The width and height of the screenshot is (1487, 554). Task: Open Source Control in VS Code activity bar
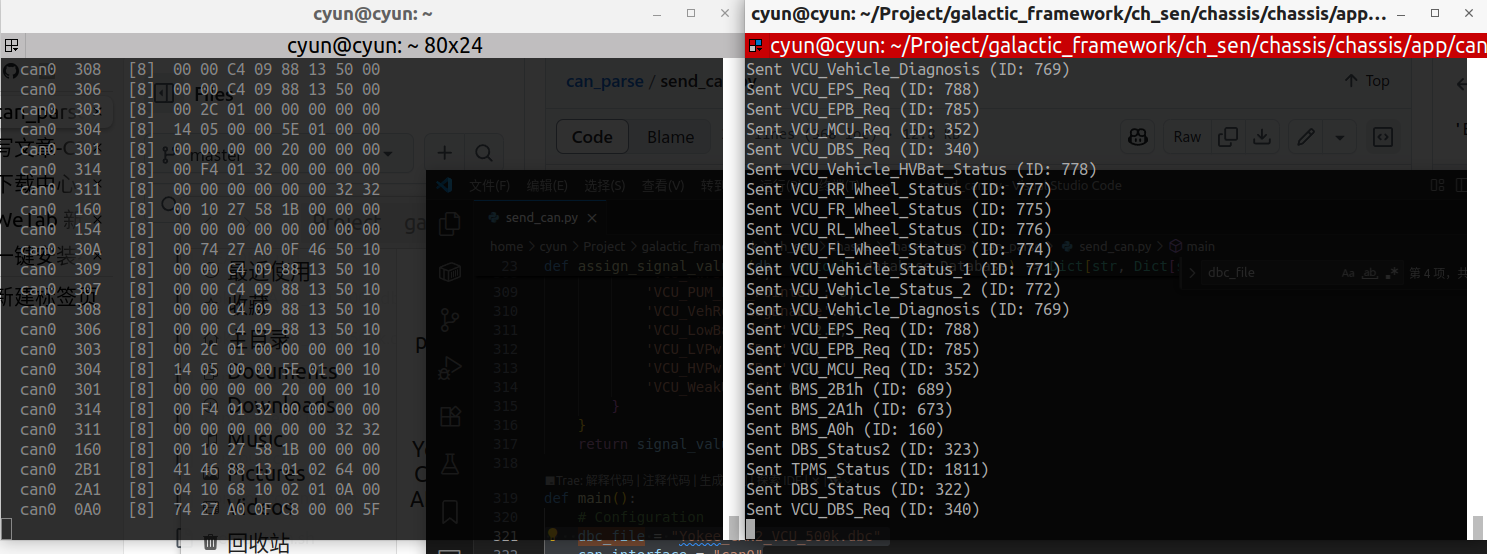coord(450,319)
